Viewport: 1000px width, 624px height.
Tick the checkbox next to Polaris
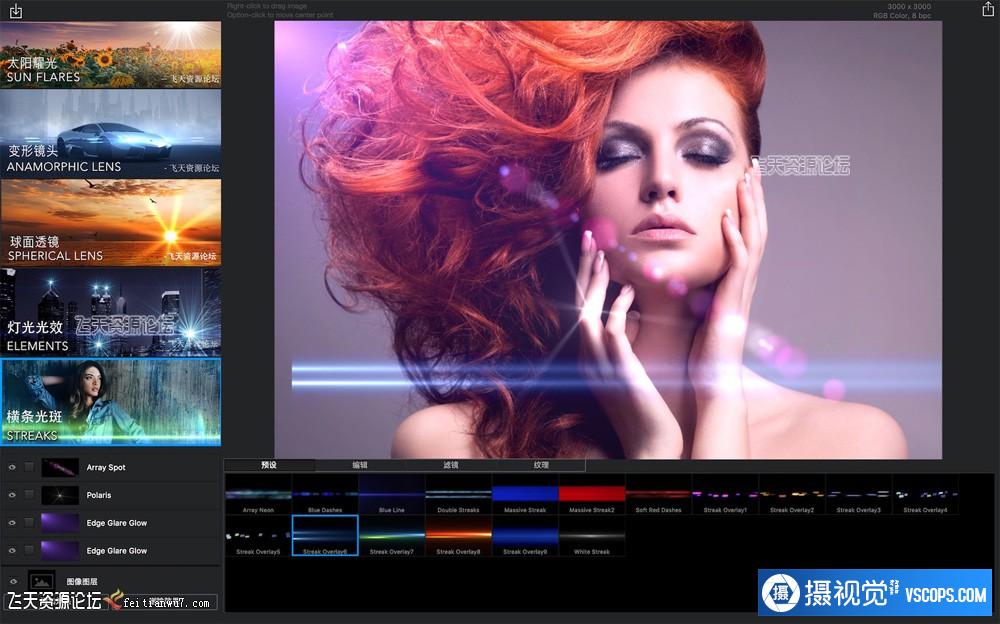click(29, 495)
